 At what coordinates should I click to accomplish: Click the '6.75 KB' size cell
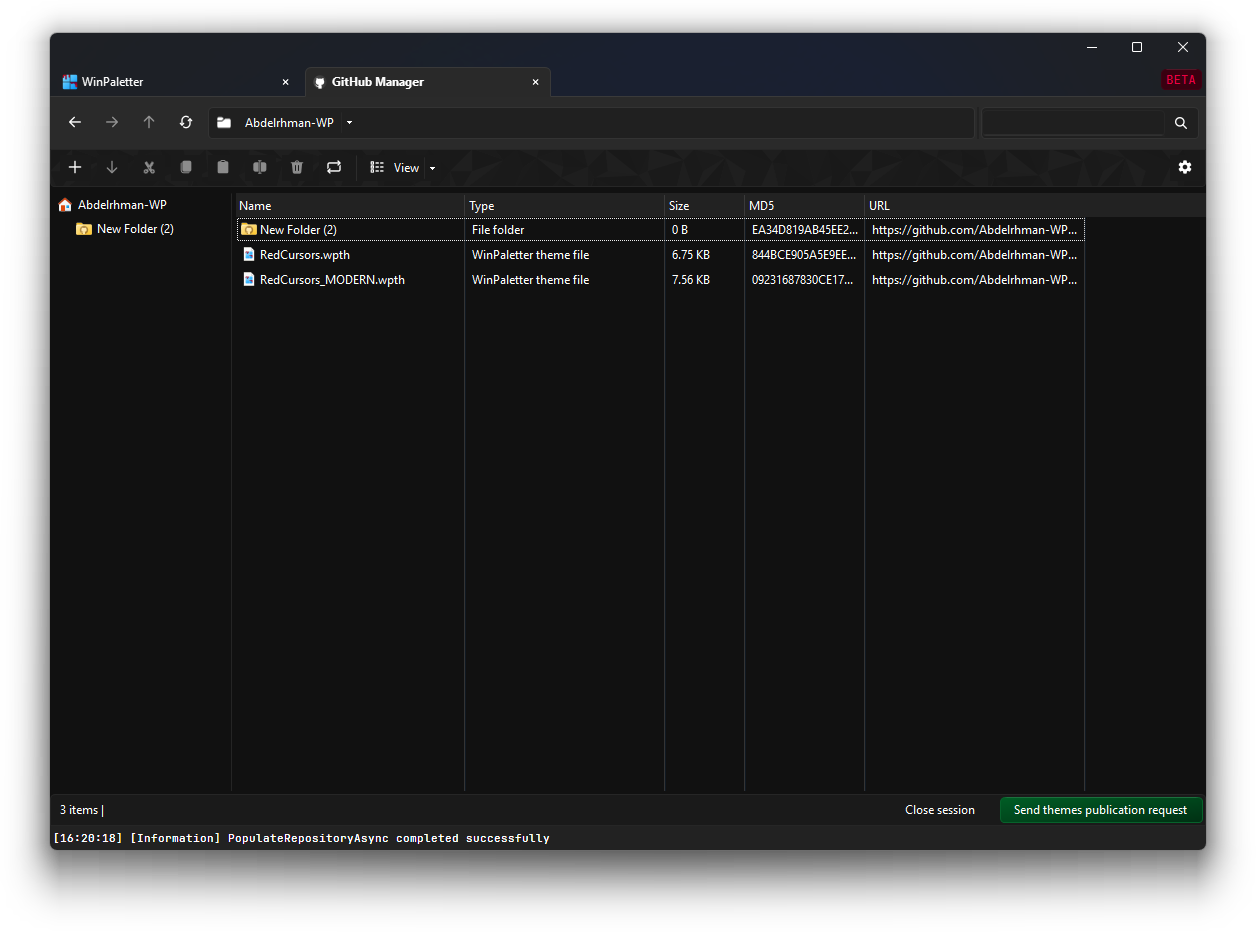pyautogui.click(x=691, y=255)
